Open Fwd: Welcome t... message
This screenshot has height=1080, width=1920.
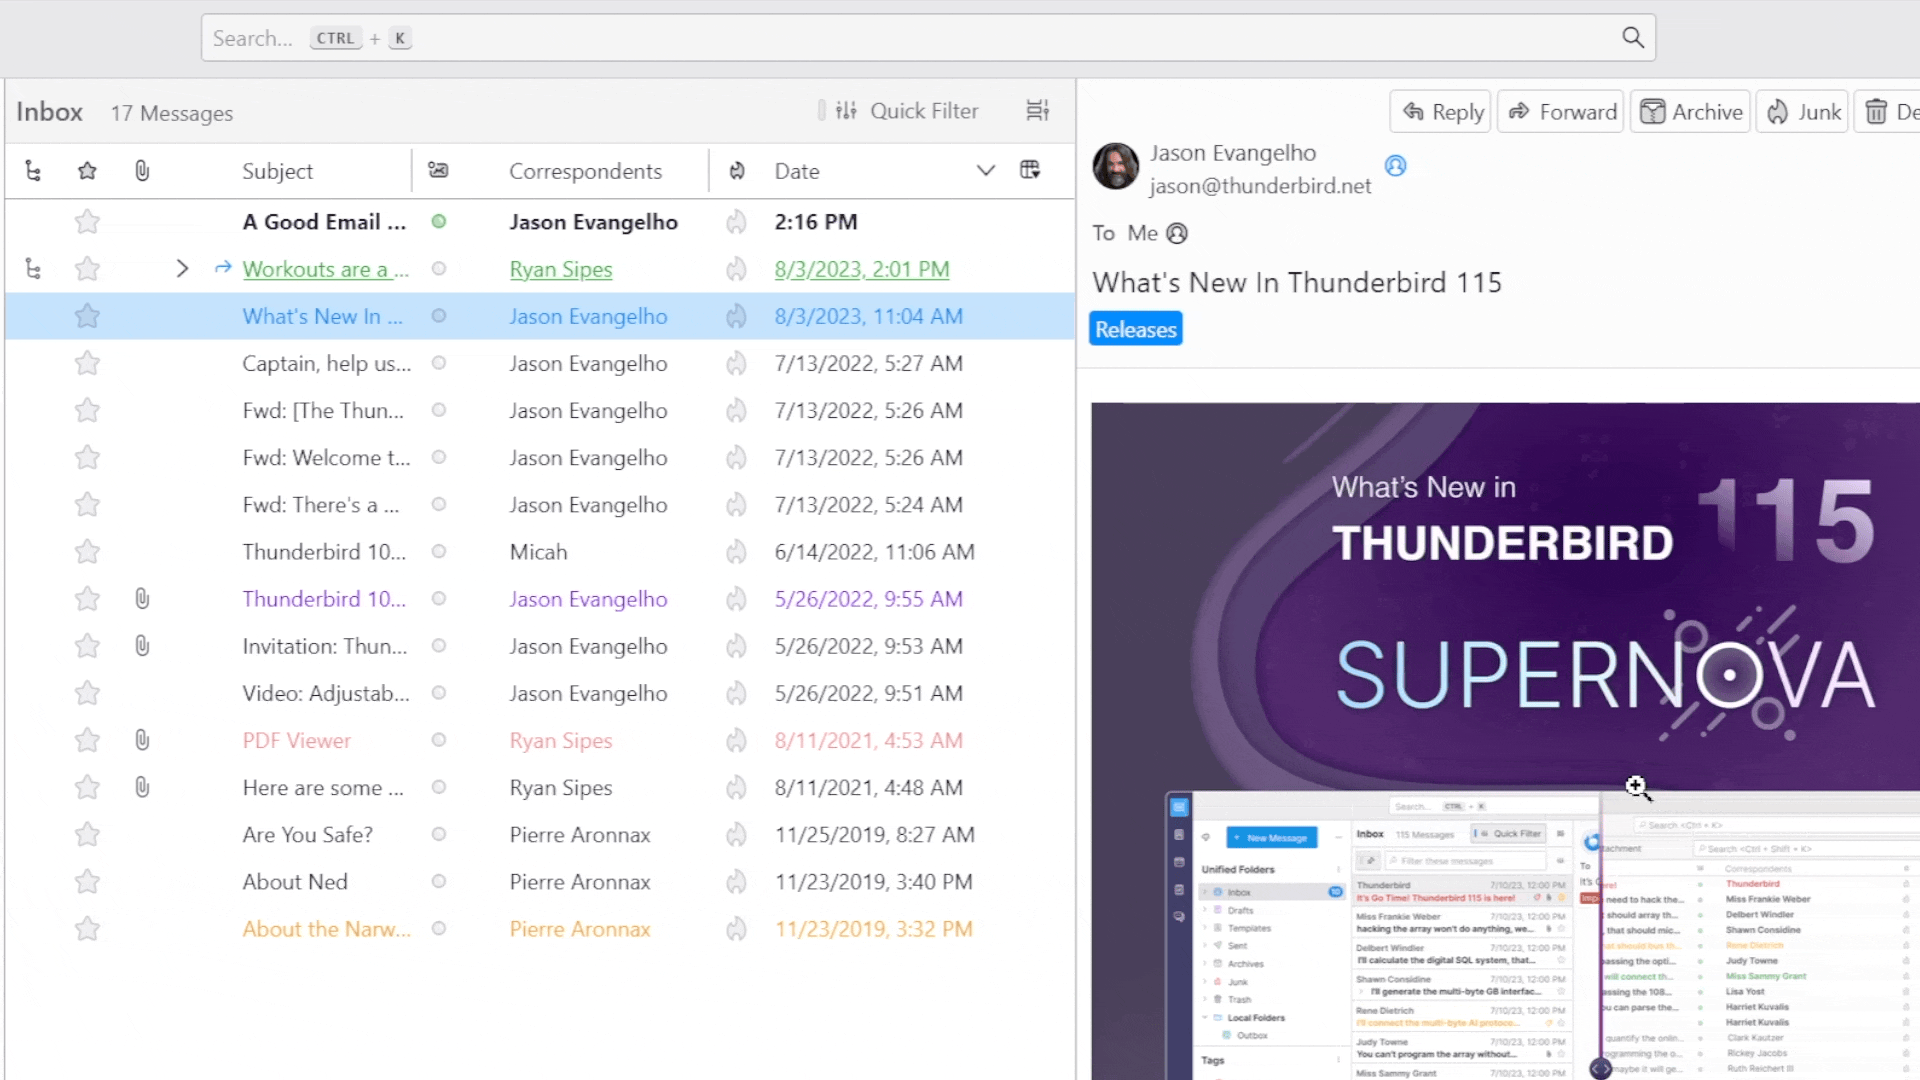[x=326, y=458]
